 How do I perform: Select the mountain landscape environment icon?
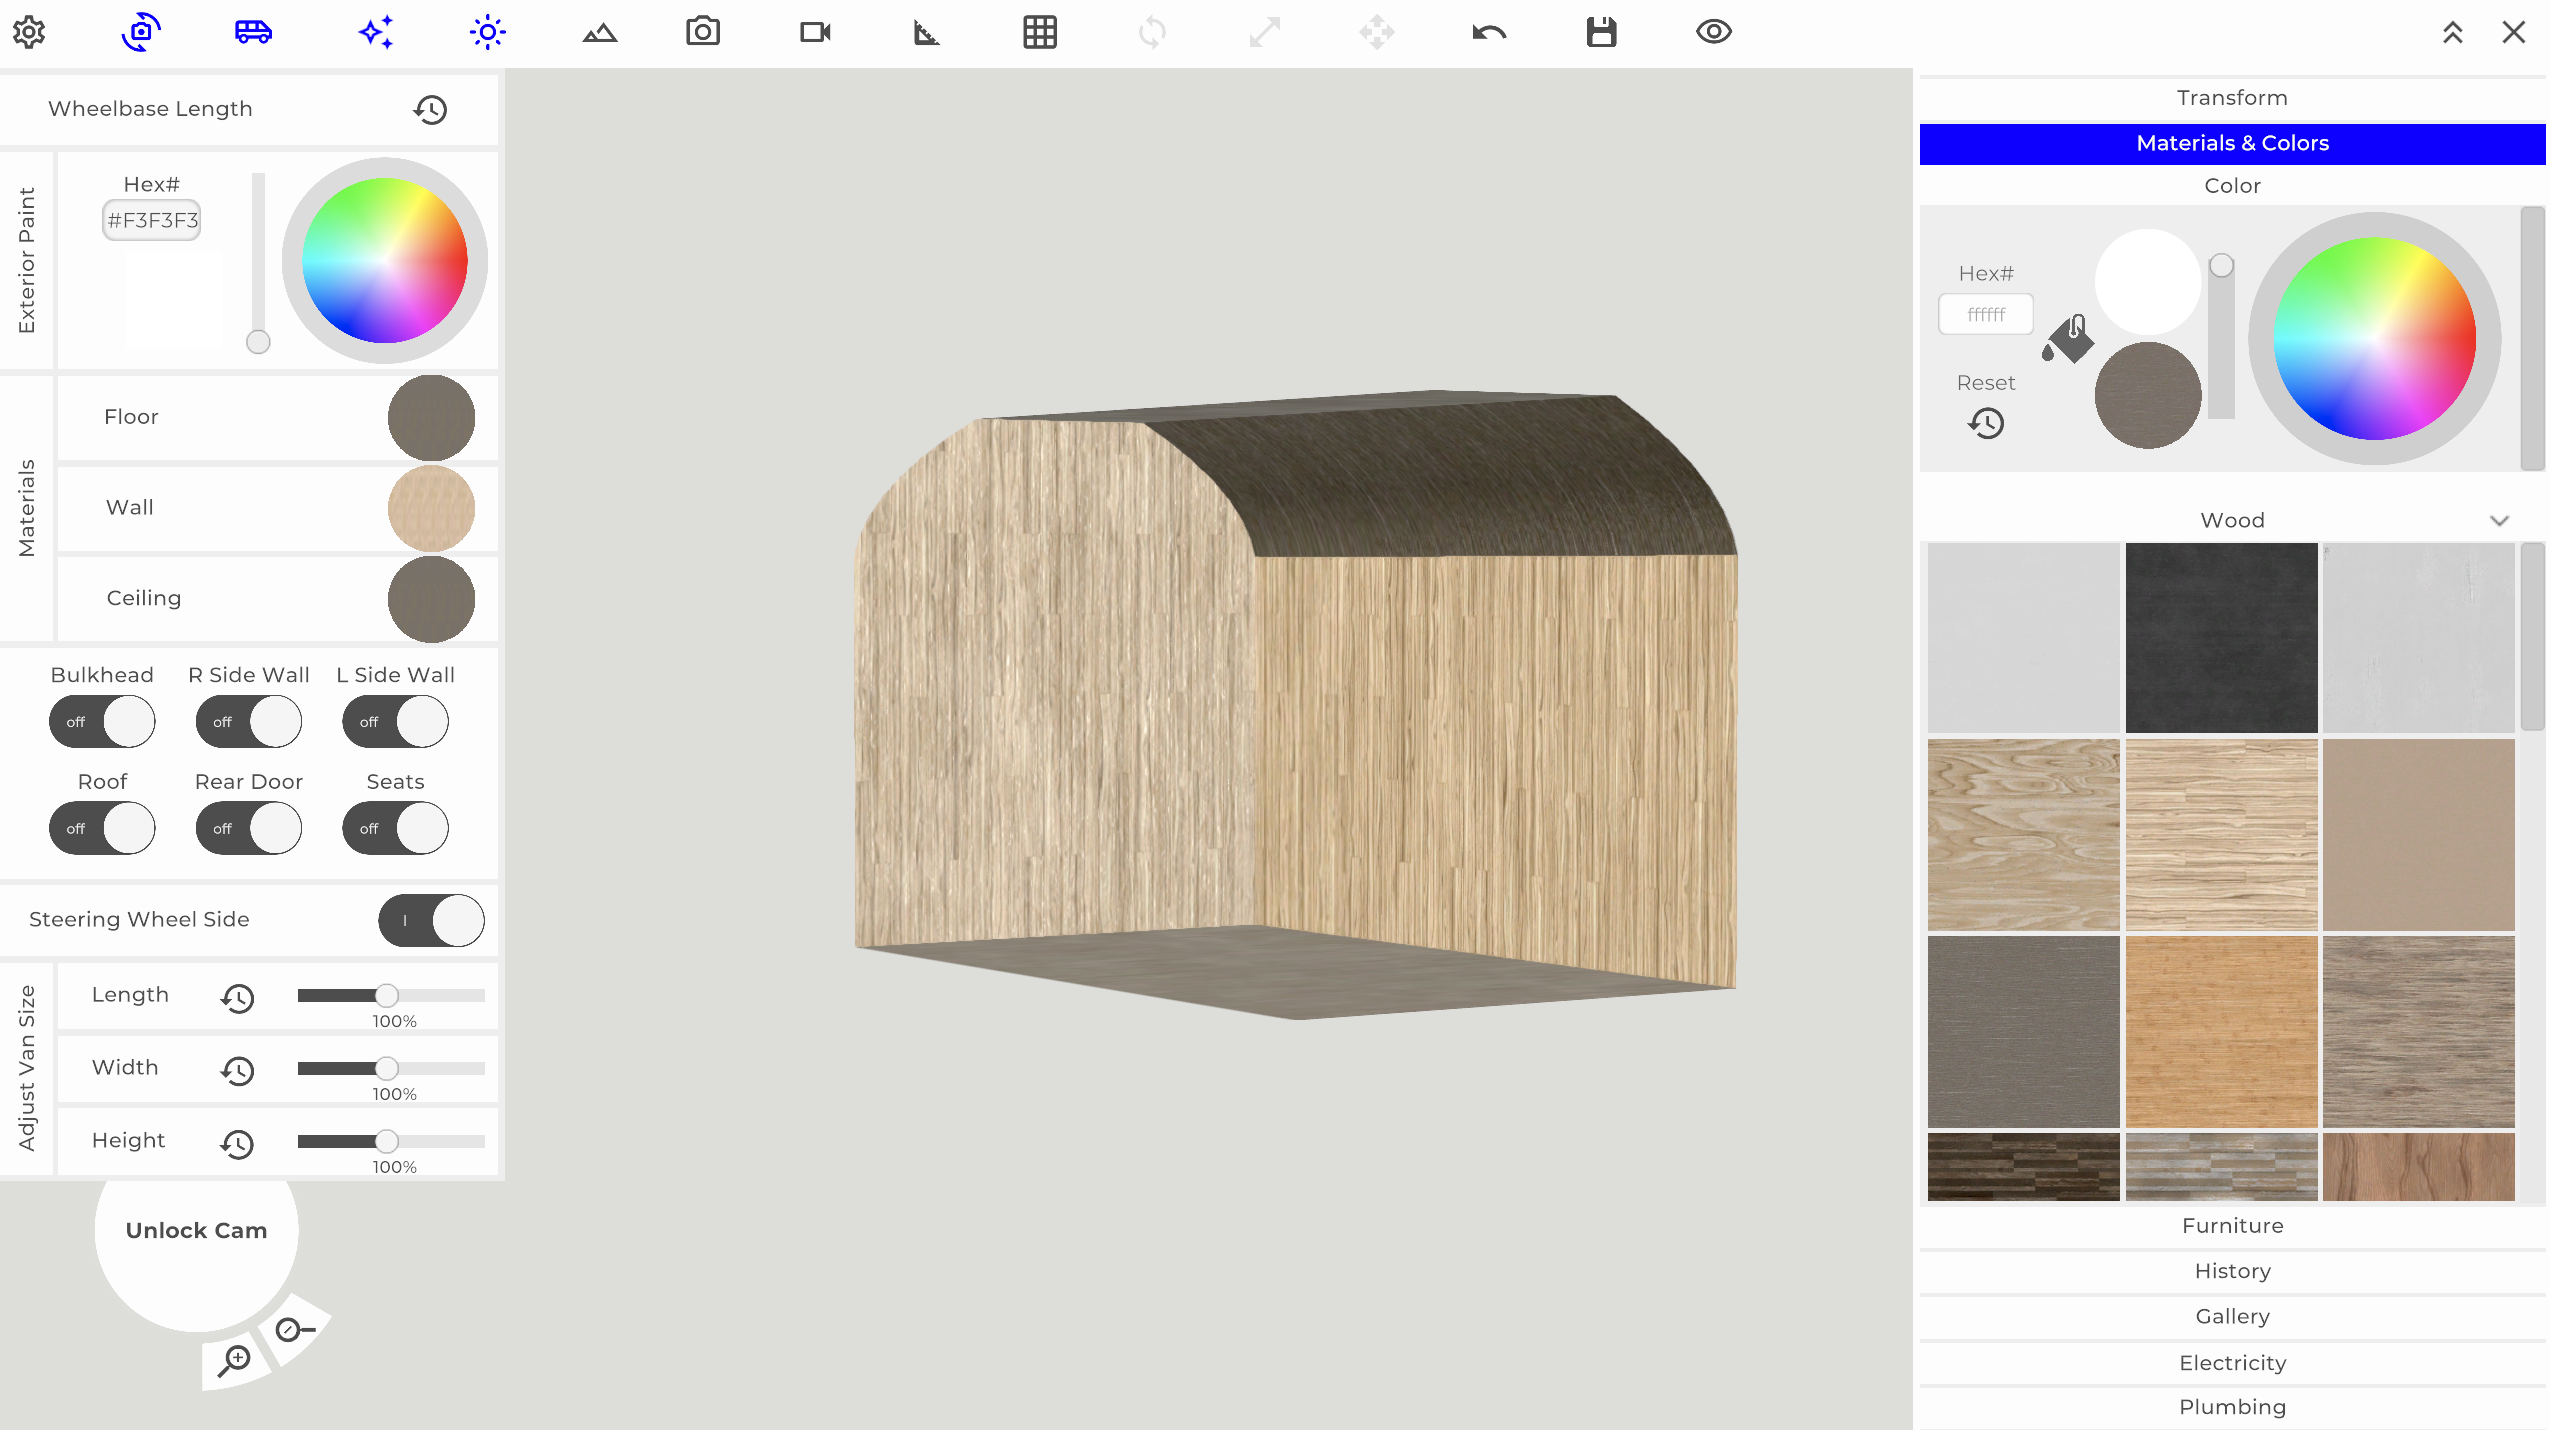point(600,33)
